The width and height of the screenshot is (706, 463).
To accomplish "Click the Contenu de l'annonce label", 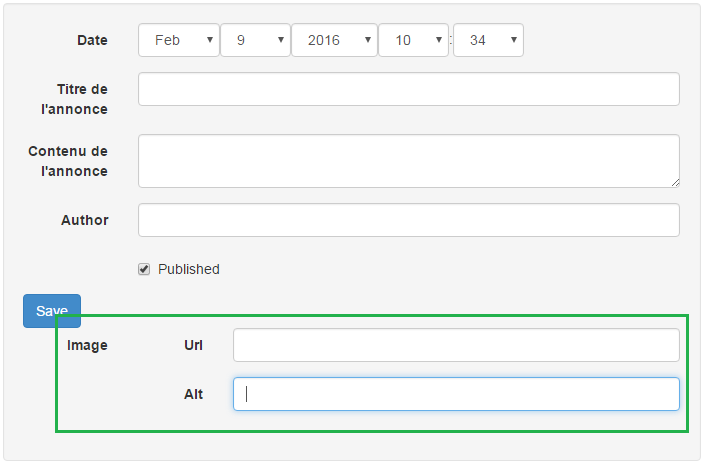I will pyautogui.click(x=68, y=161).
